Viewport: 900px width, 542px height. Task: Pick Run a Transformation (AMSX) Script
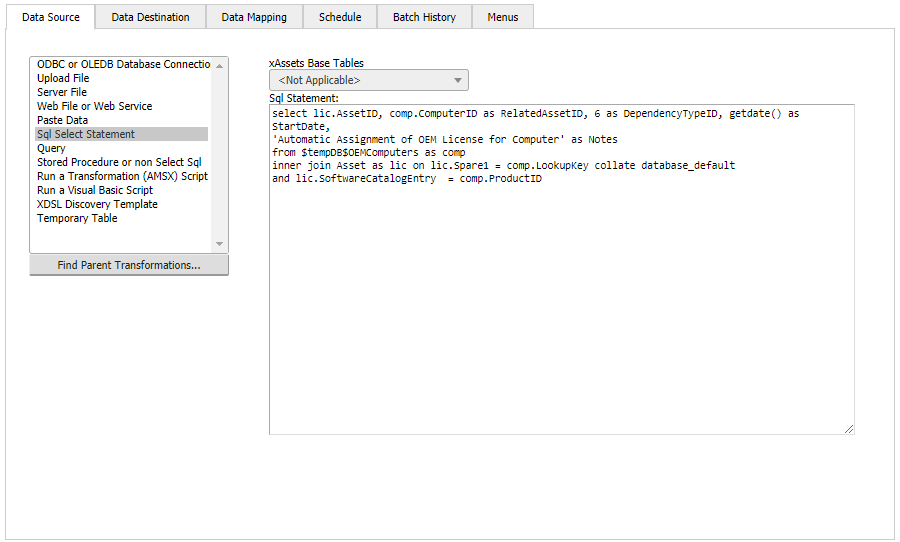(122, 176)
